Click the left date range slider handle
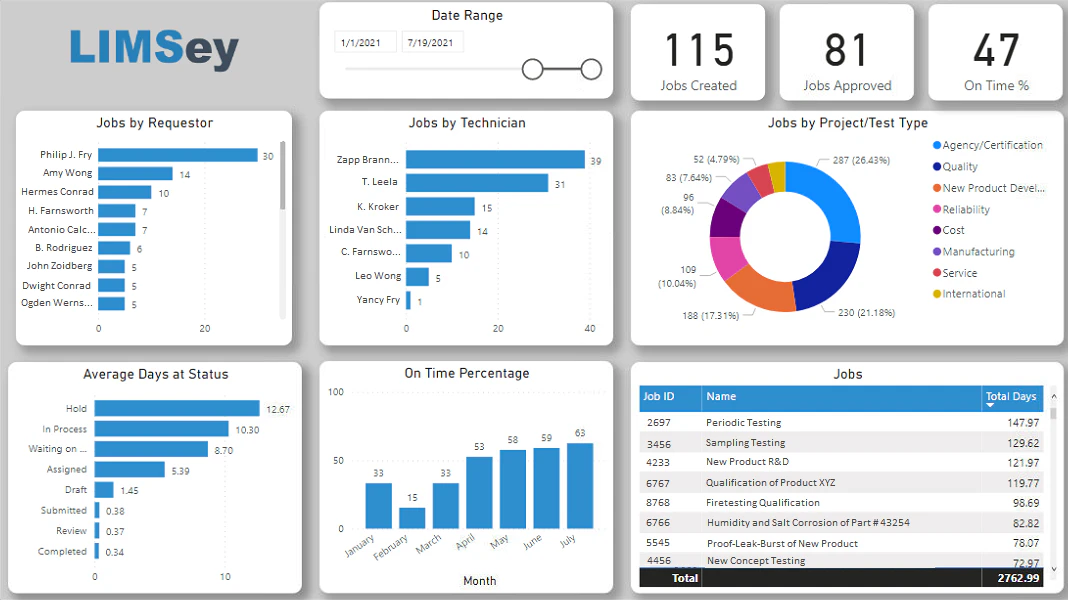Image resolution: width=1068 pixels, height=600 pixels. point(533,69)
